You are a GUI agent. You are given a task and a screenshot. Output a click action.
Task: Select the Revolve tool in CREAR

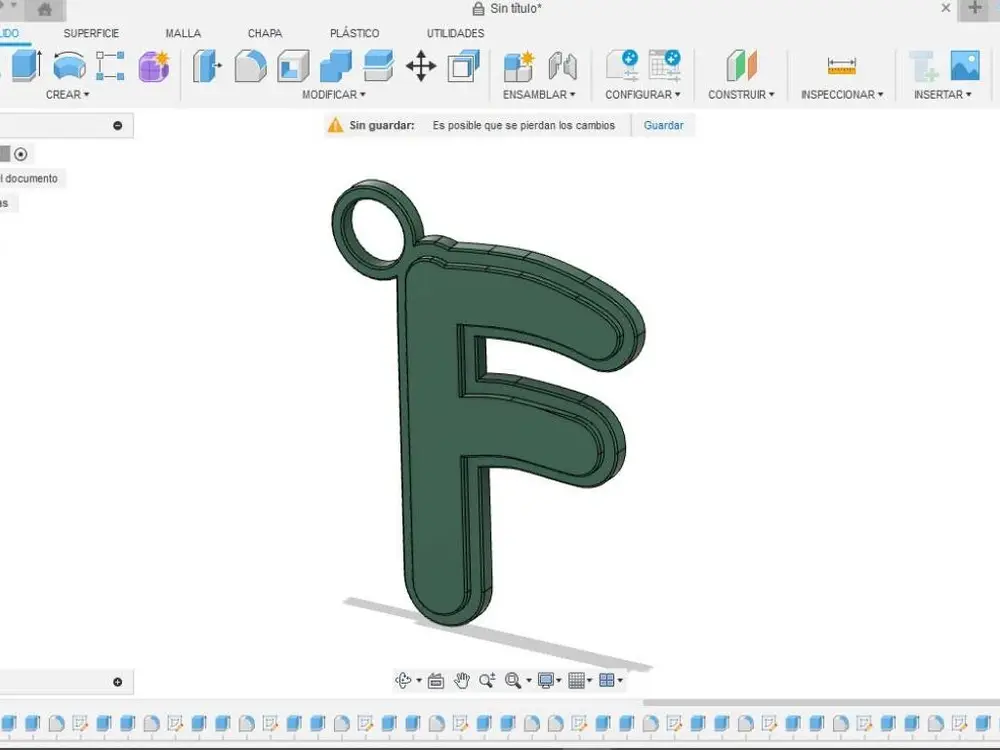tap(69, 65)
